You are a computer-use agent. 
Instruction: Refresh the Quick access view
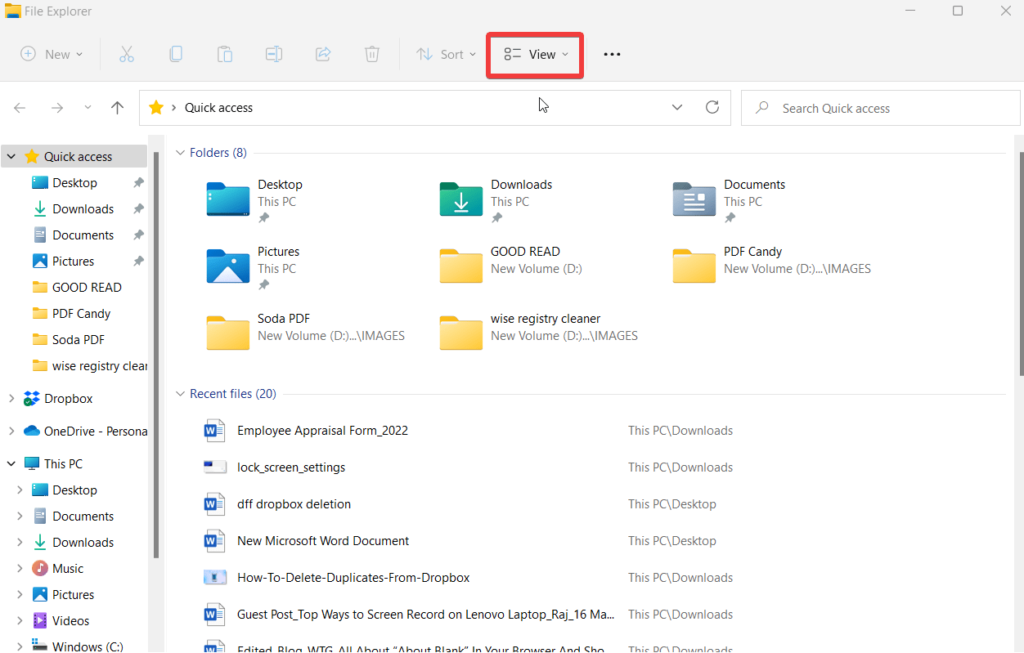tap(712, 107)
